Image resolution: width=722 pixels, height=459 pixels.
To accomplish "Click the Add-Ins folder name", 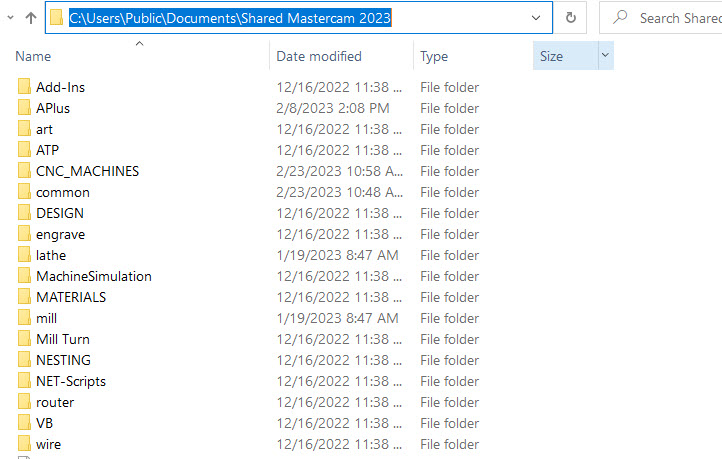I will tap(60, 87).
